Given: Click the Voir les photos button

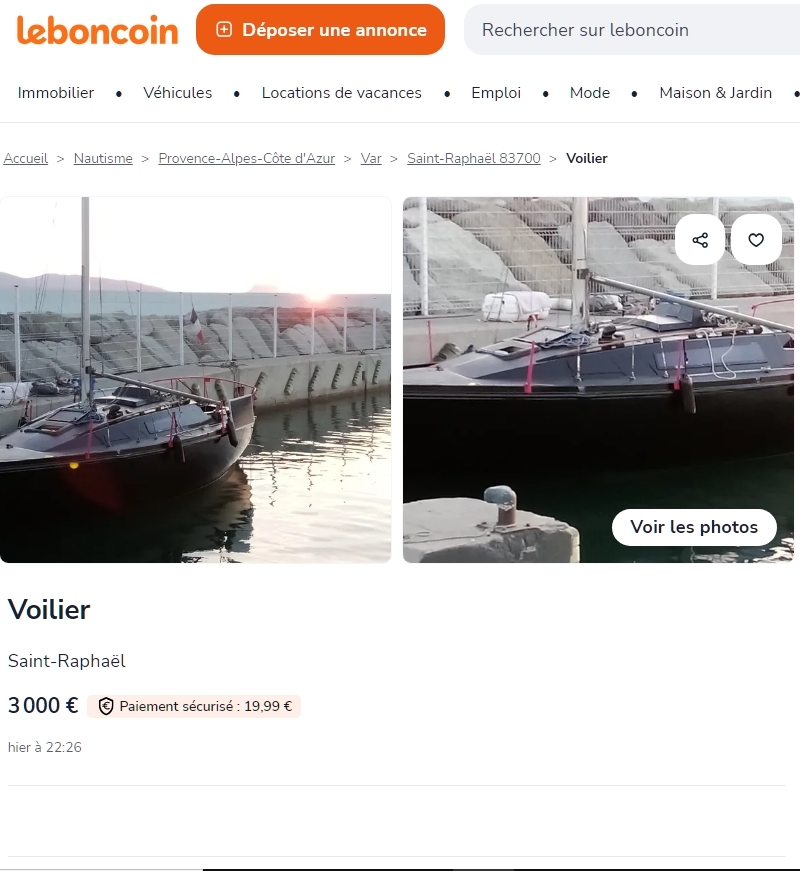Looking at the screenshot, I should pyautogui.click(x=694, y=527).
